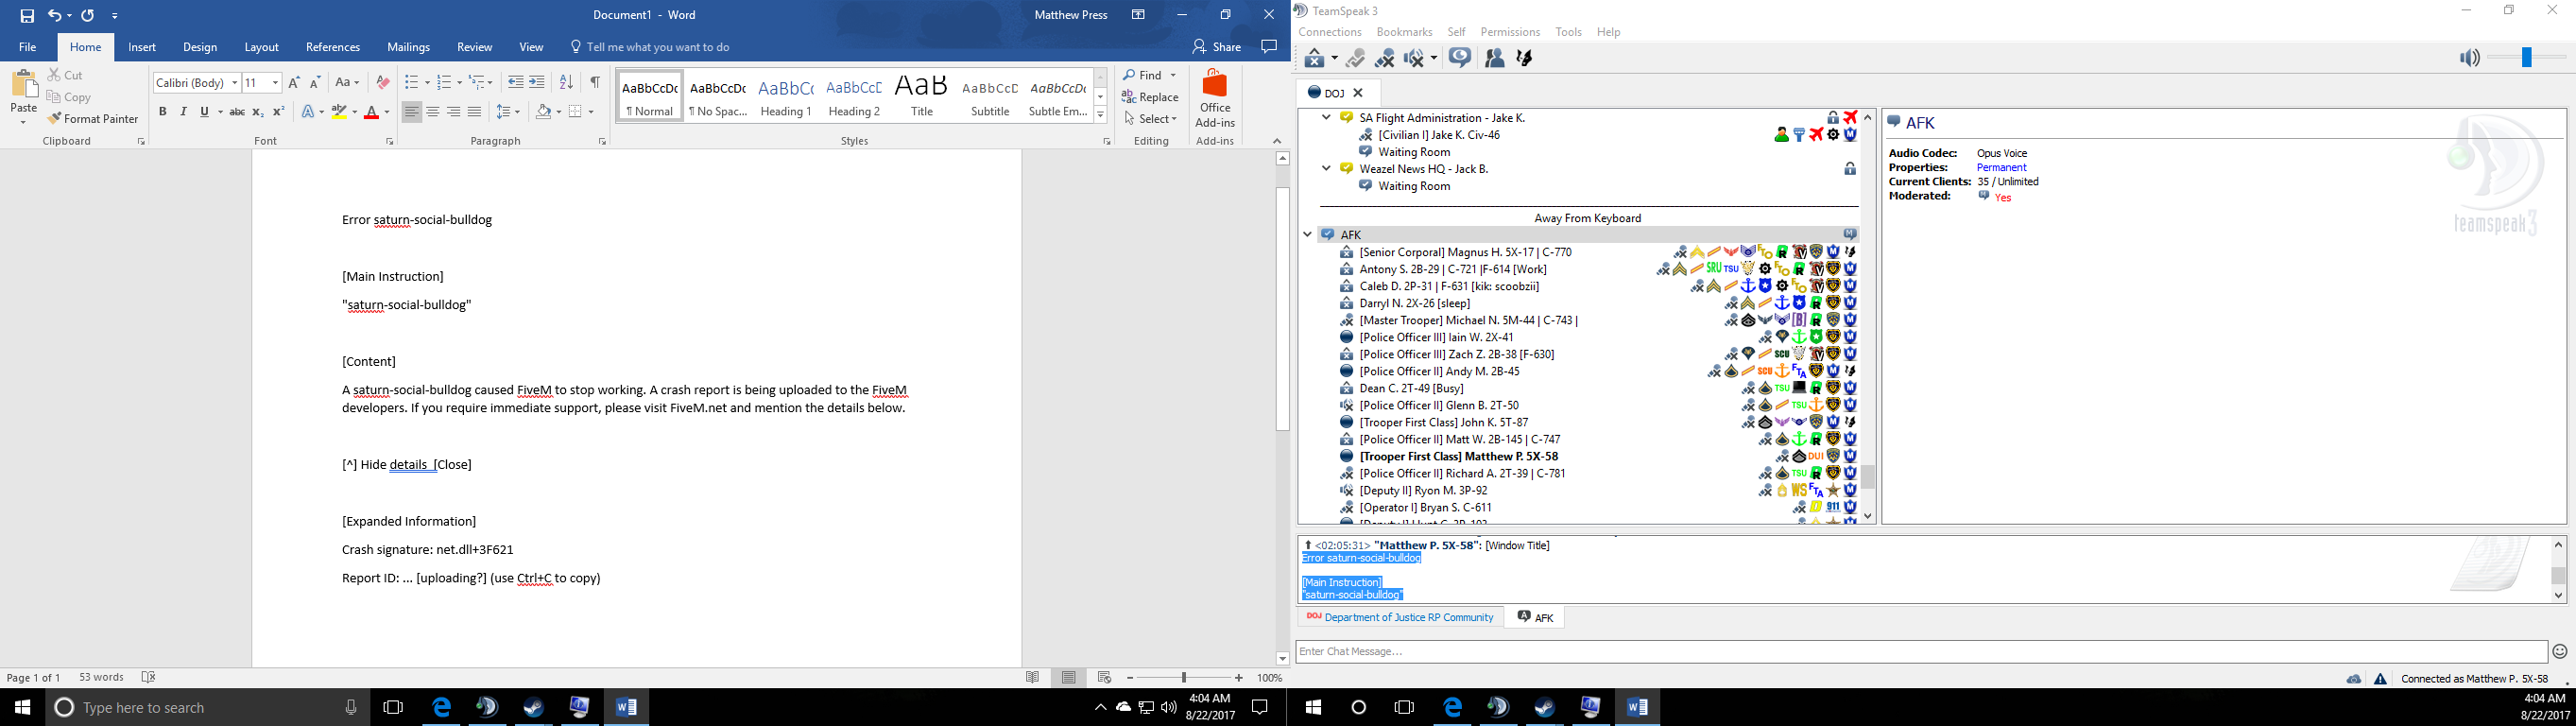The image size is (2576, 726).
Task: Apply the Title style
Action: point(922,97)
